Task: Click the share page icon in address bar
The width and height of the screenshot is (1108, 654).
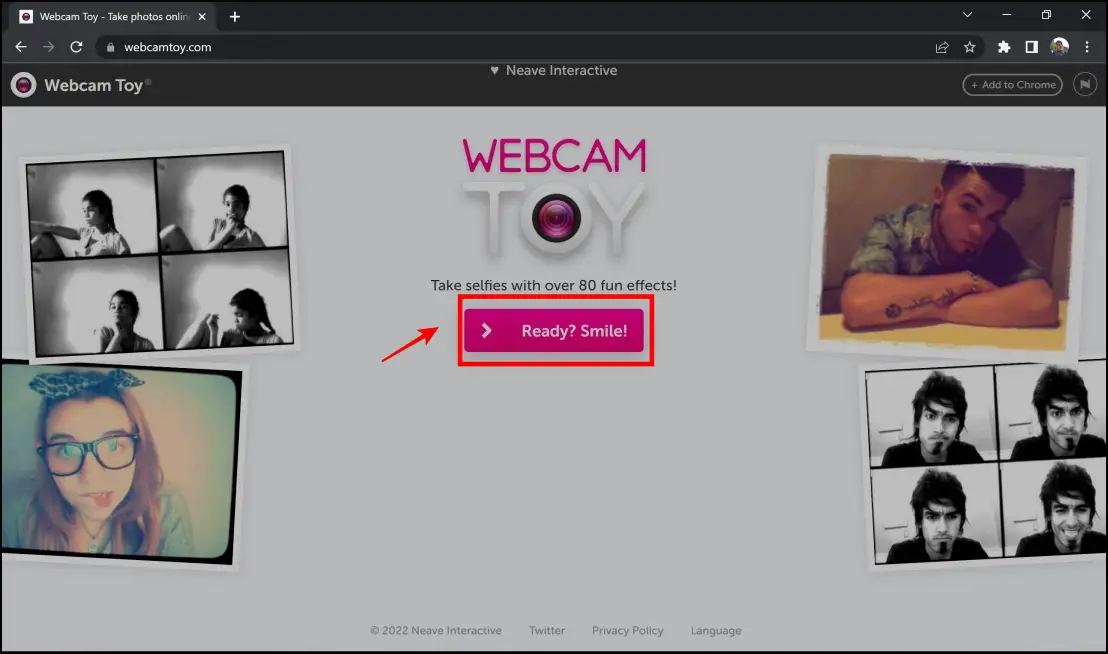Action: [942, 47]
